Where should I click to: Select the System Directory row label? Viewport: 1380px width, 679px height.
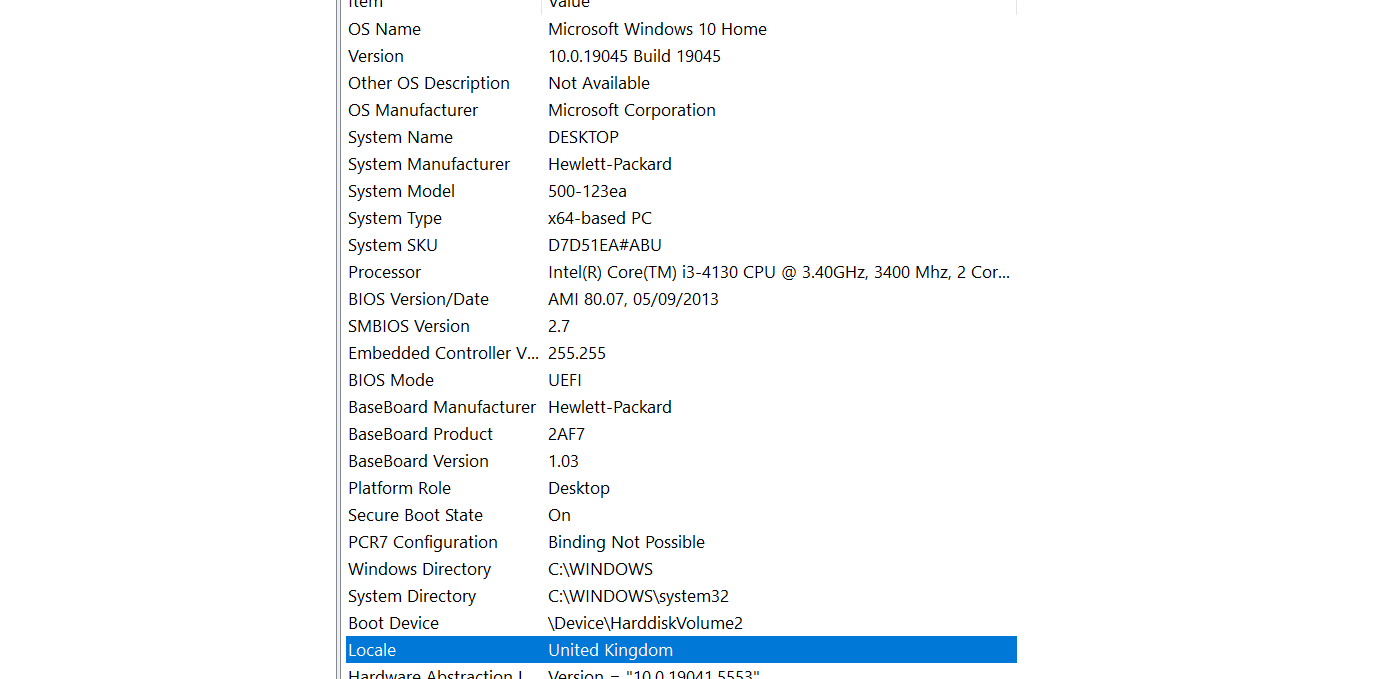[x=412, y=596]
